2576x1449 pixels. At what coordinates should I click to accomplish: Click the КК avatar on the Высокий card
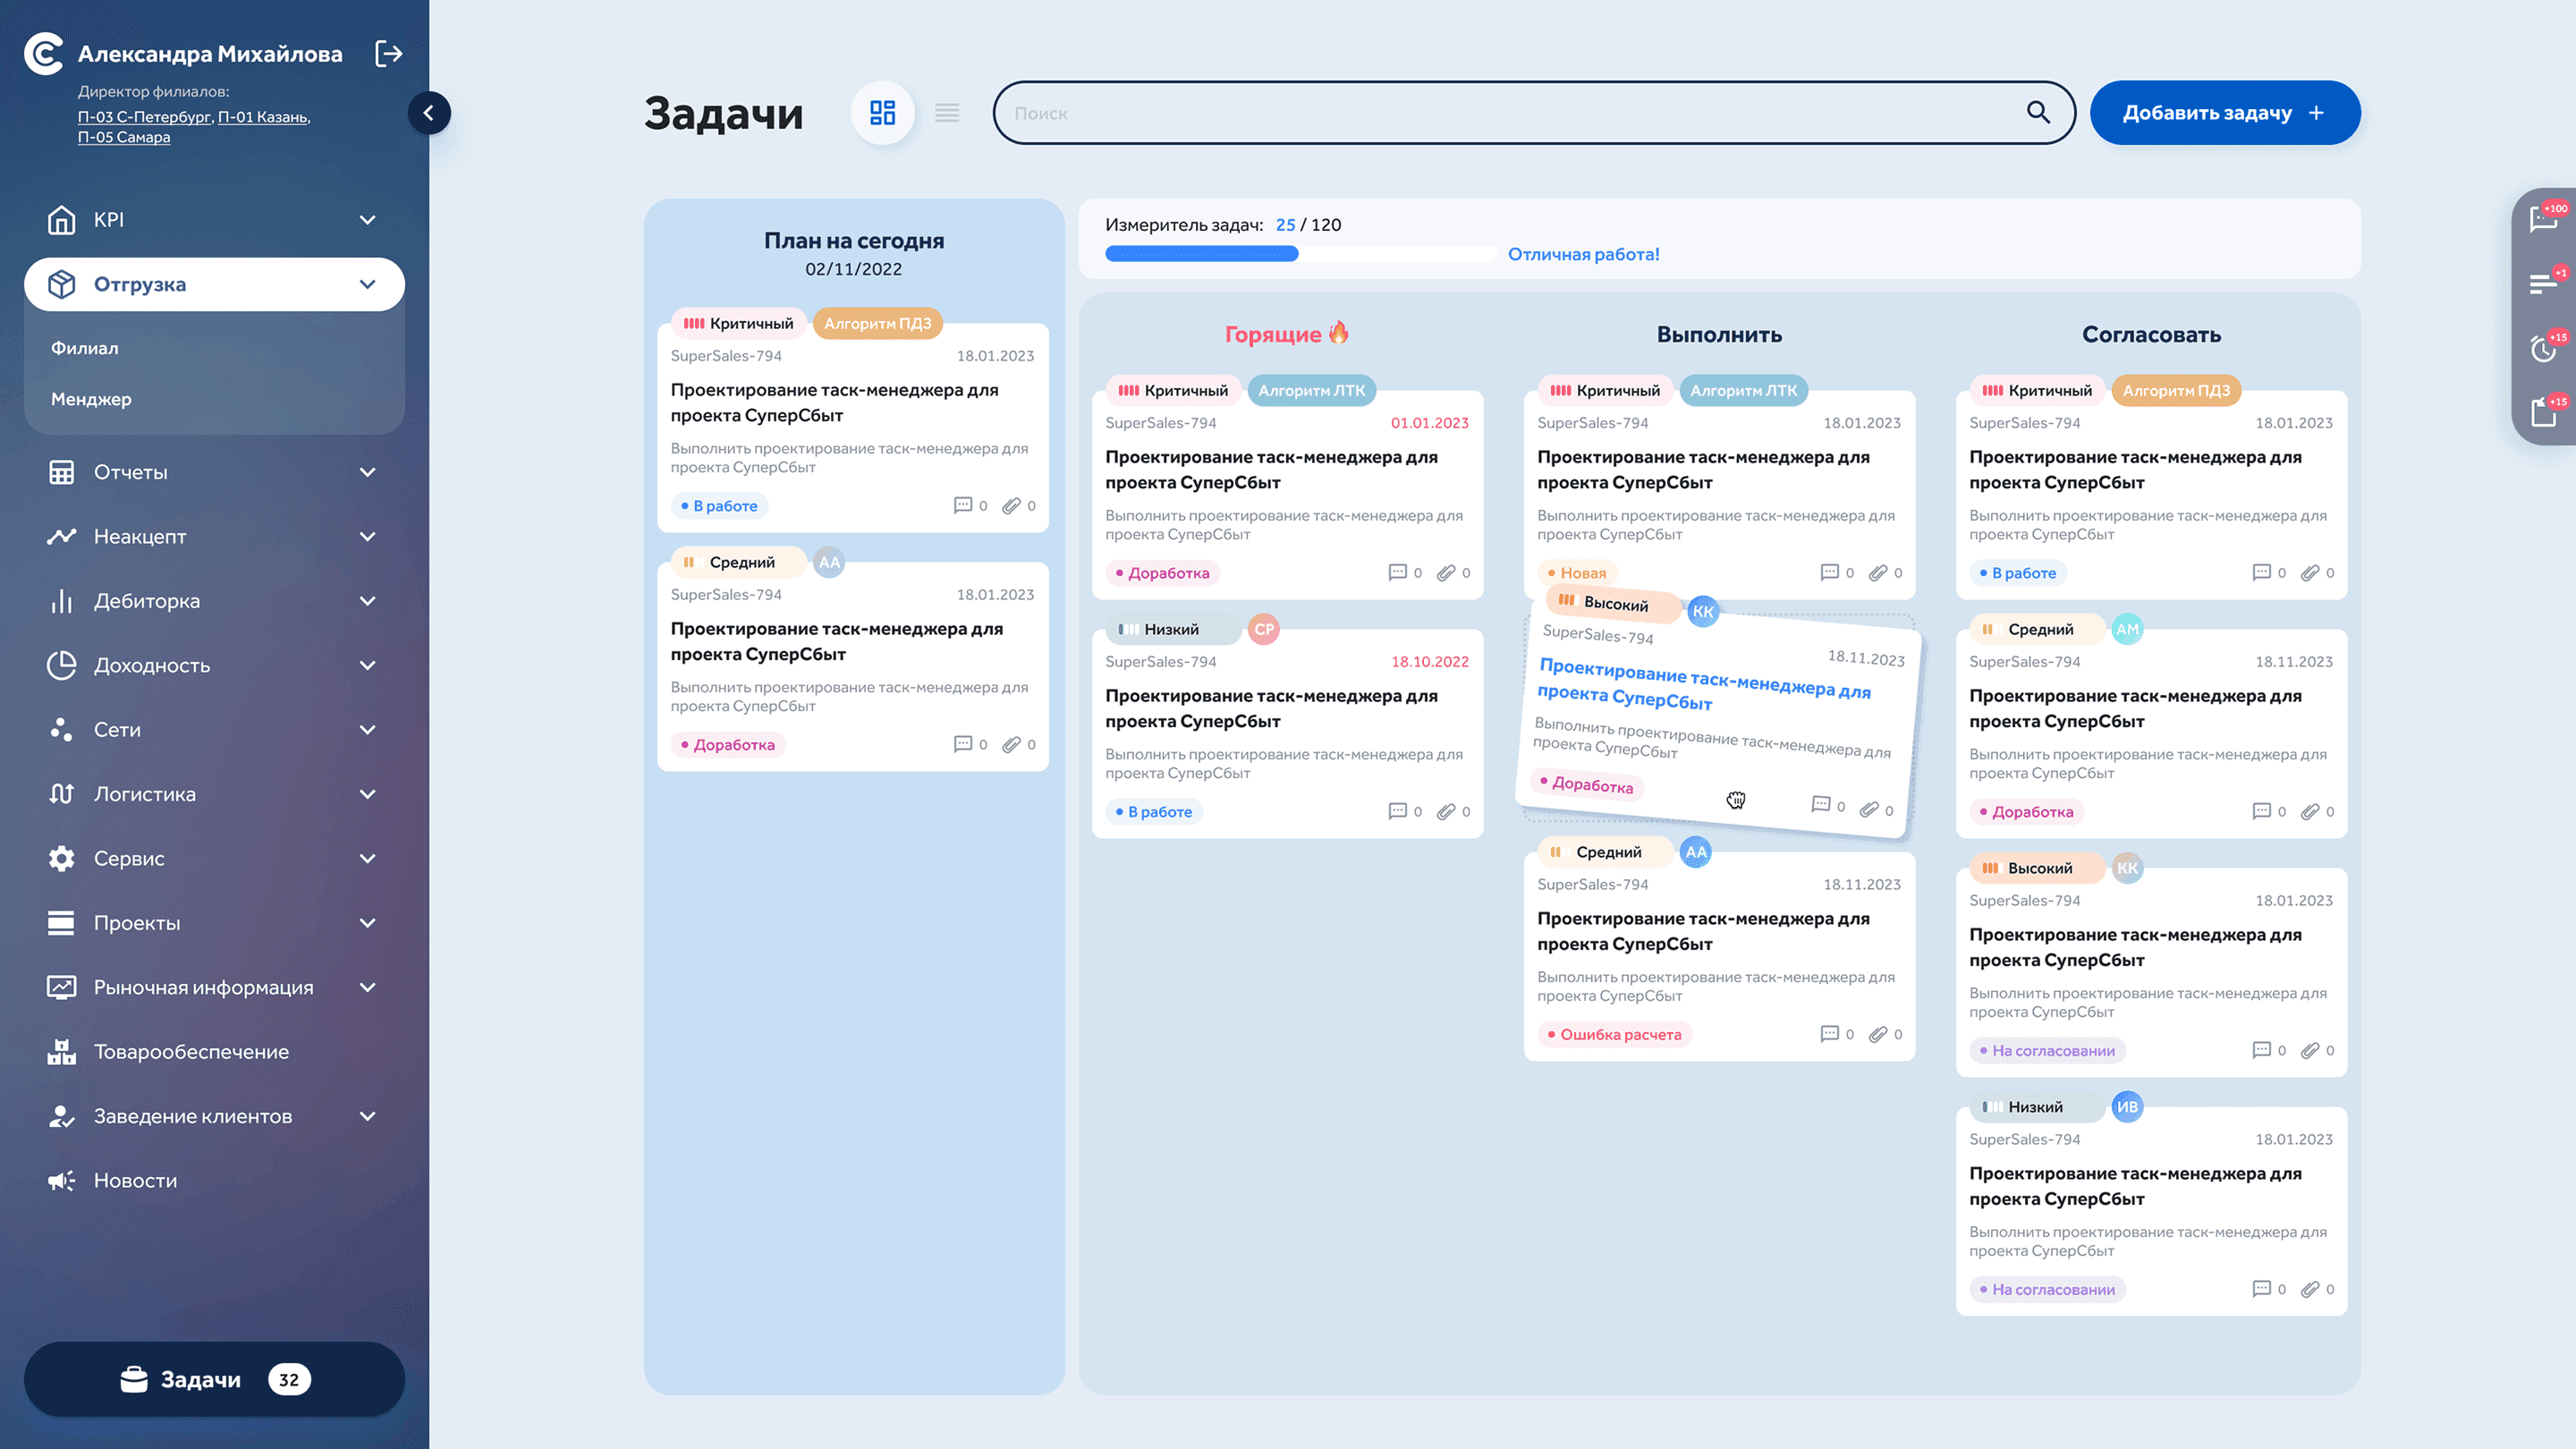coord(1703,612)
